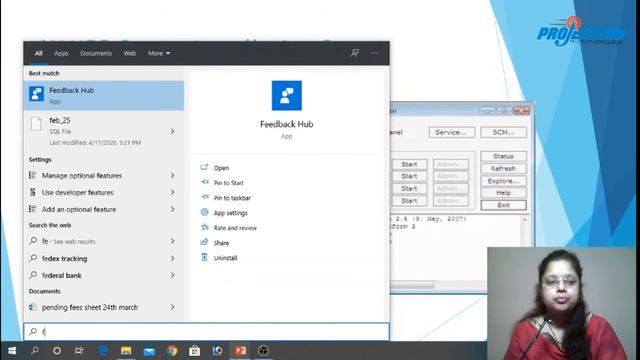Select the feb_25 SQL file result
The width and height of the screenshot is (640, 360).
click(x=104, y=131)
